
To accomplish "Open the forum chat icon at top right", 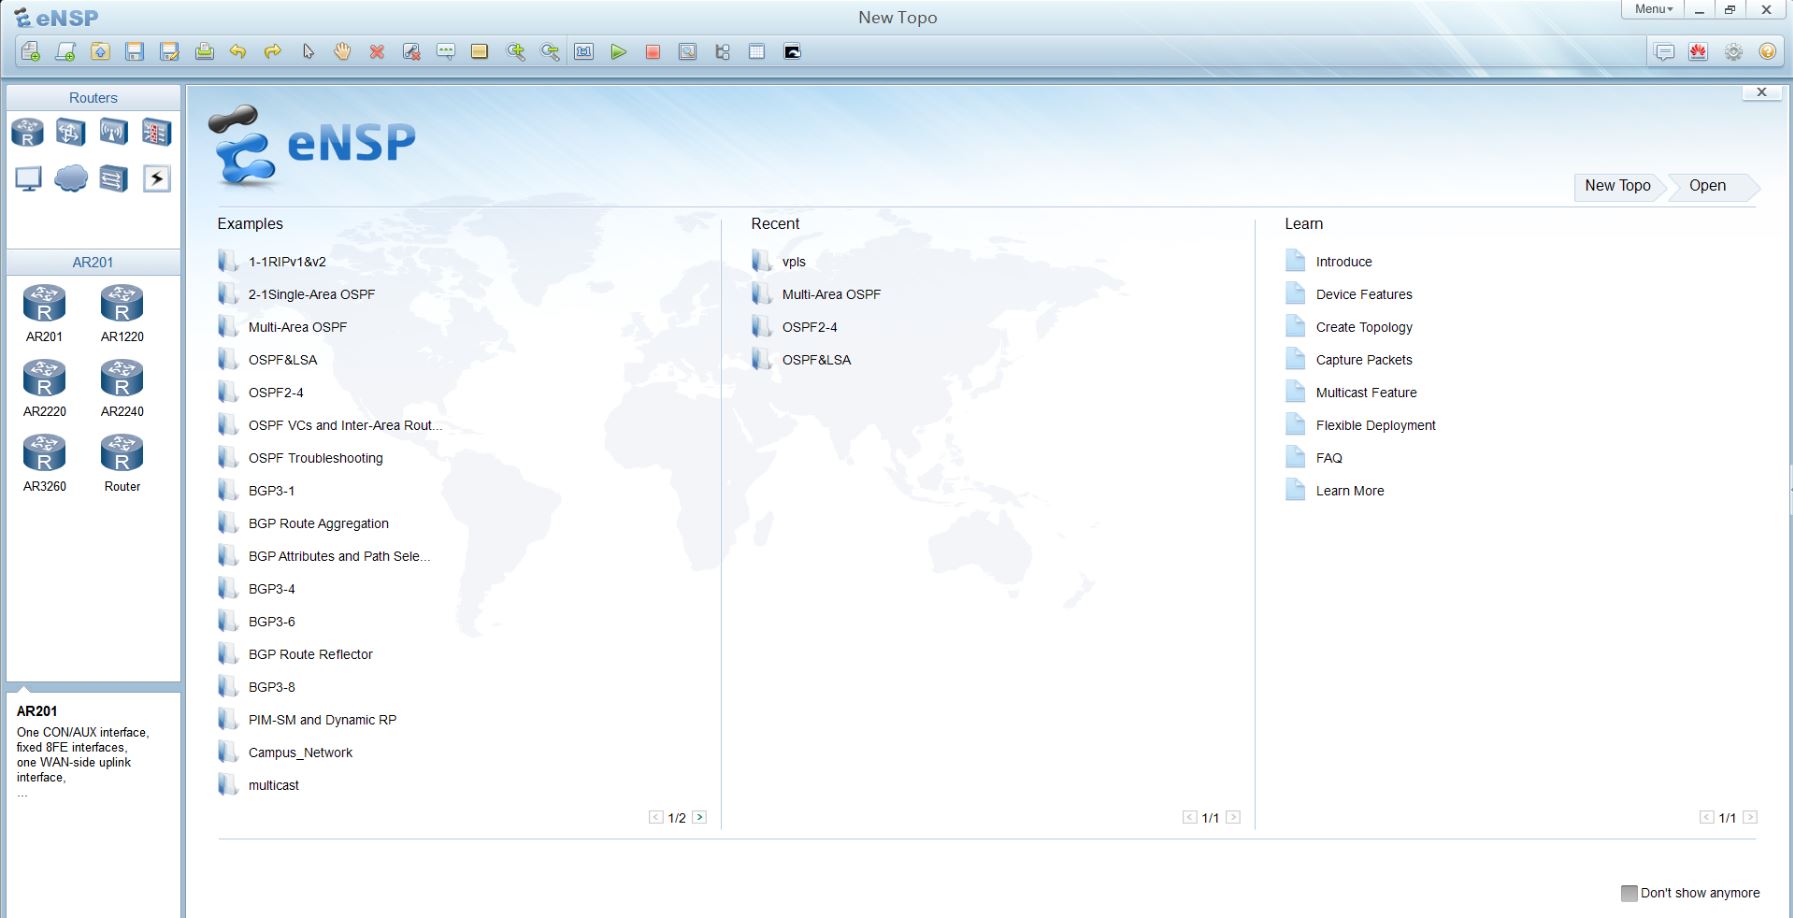I will point(1664,52).
